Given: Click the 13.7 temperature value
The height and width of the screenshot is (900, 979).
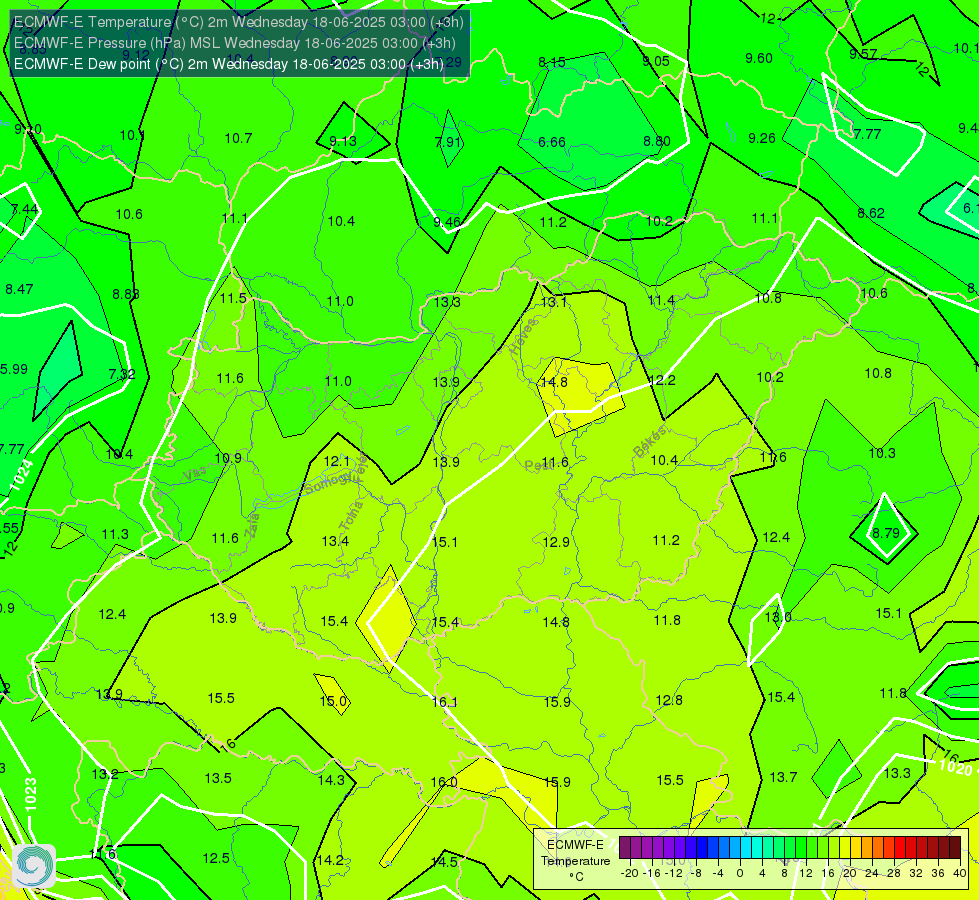Looking at the screenshot, I should point(783,777).
